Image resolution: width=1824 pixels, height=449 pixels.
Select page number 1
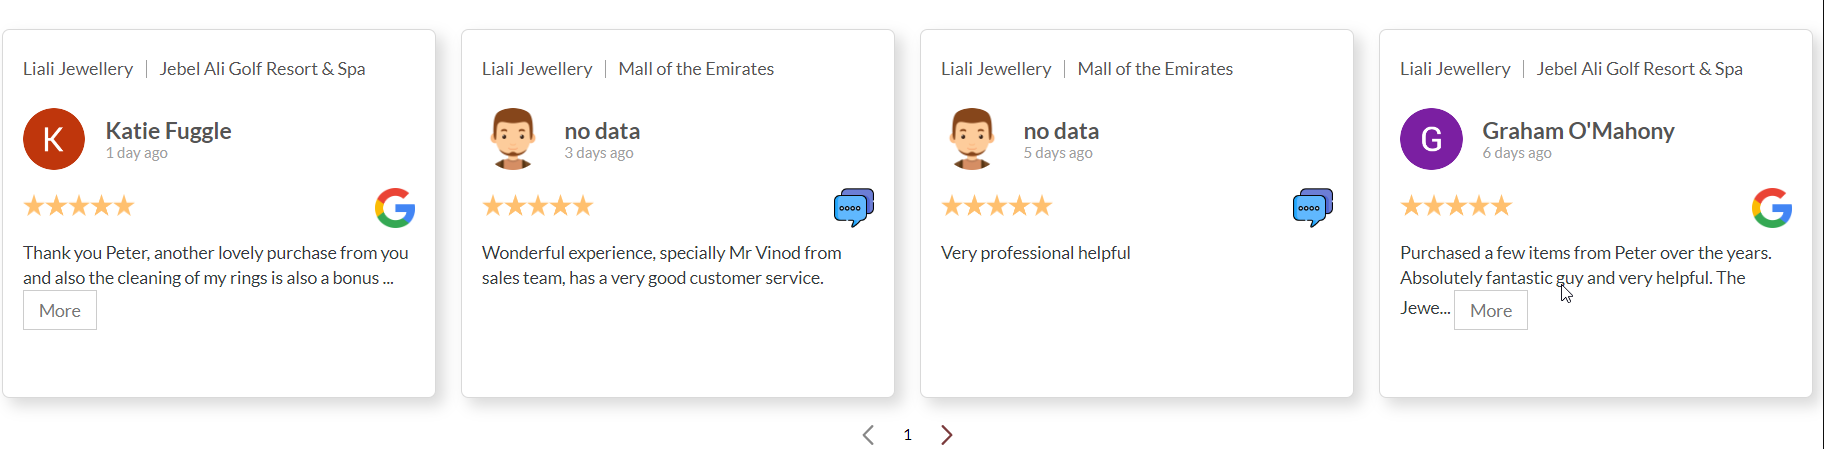(907, 435)
